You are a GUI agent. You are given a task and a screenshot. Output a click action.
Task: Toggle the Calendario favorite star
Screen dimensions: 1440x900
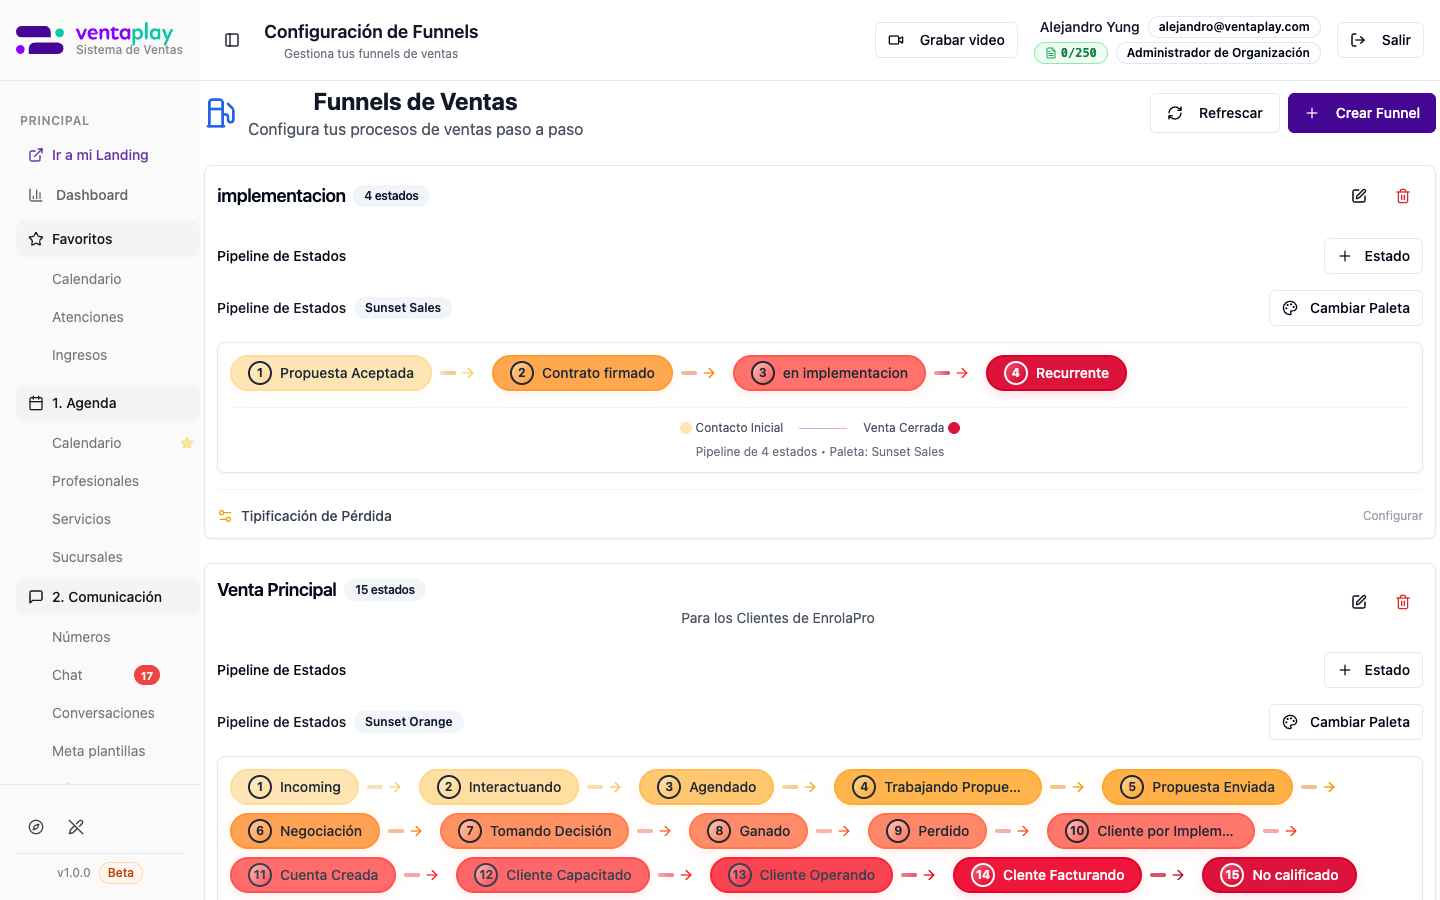187,443
